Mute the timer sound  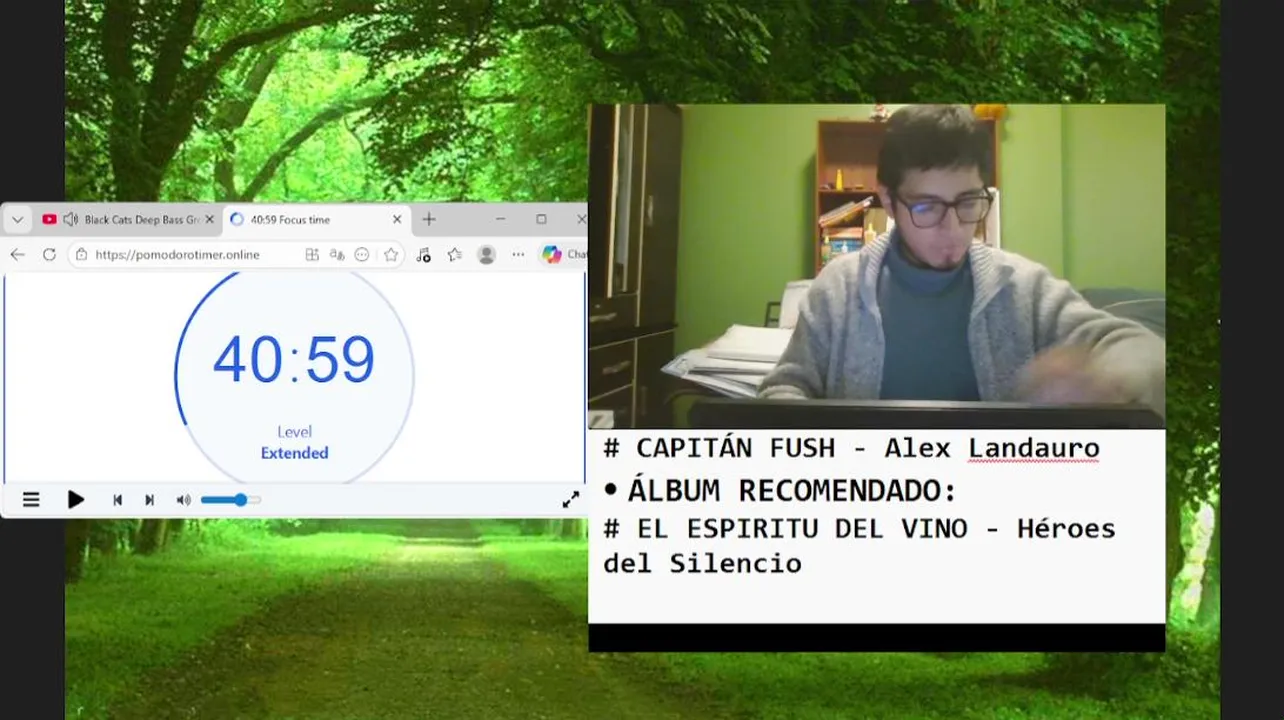coord(183,500)
